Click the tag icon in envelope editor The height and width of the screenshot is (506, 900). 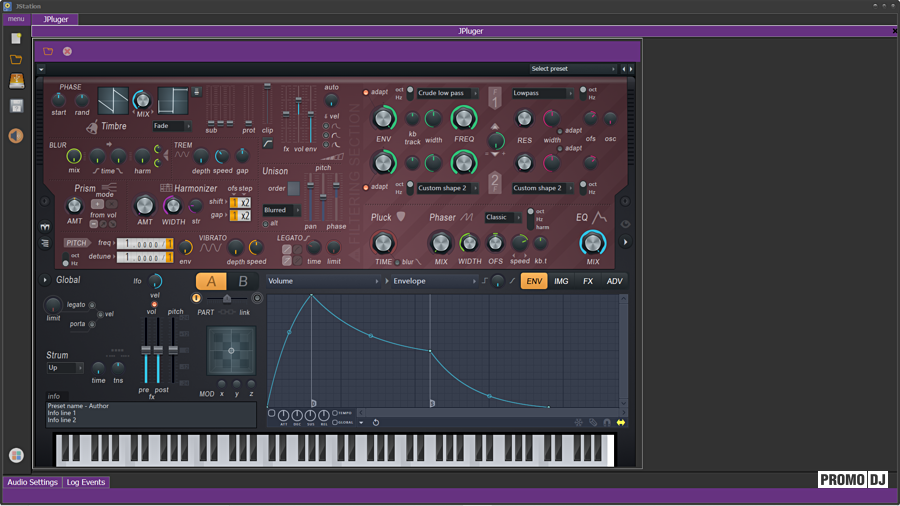click(x=593, y=423)
